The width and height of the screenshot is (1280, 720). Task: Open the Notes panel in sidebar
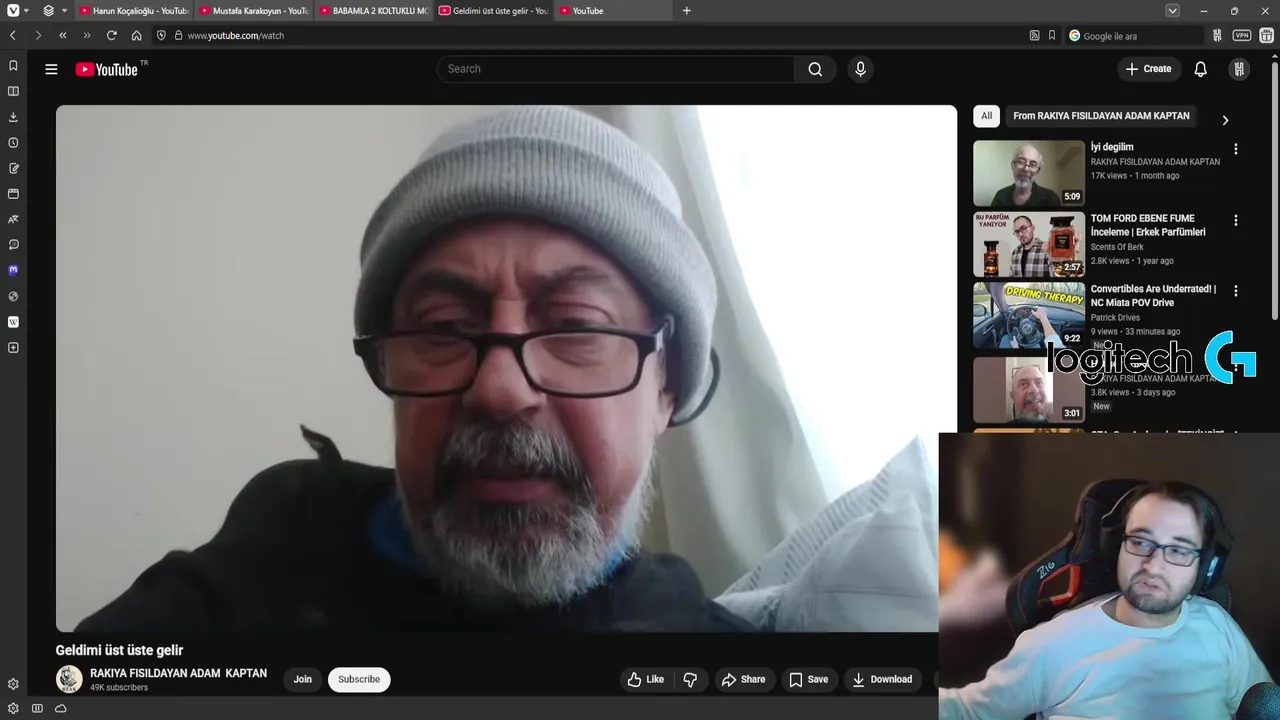(x=13, y=168)
